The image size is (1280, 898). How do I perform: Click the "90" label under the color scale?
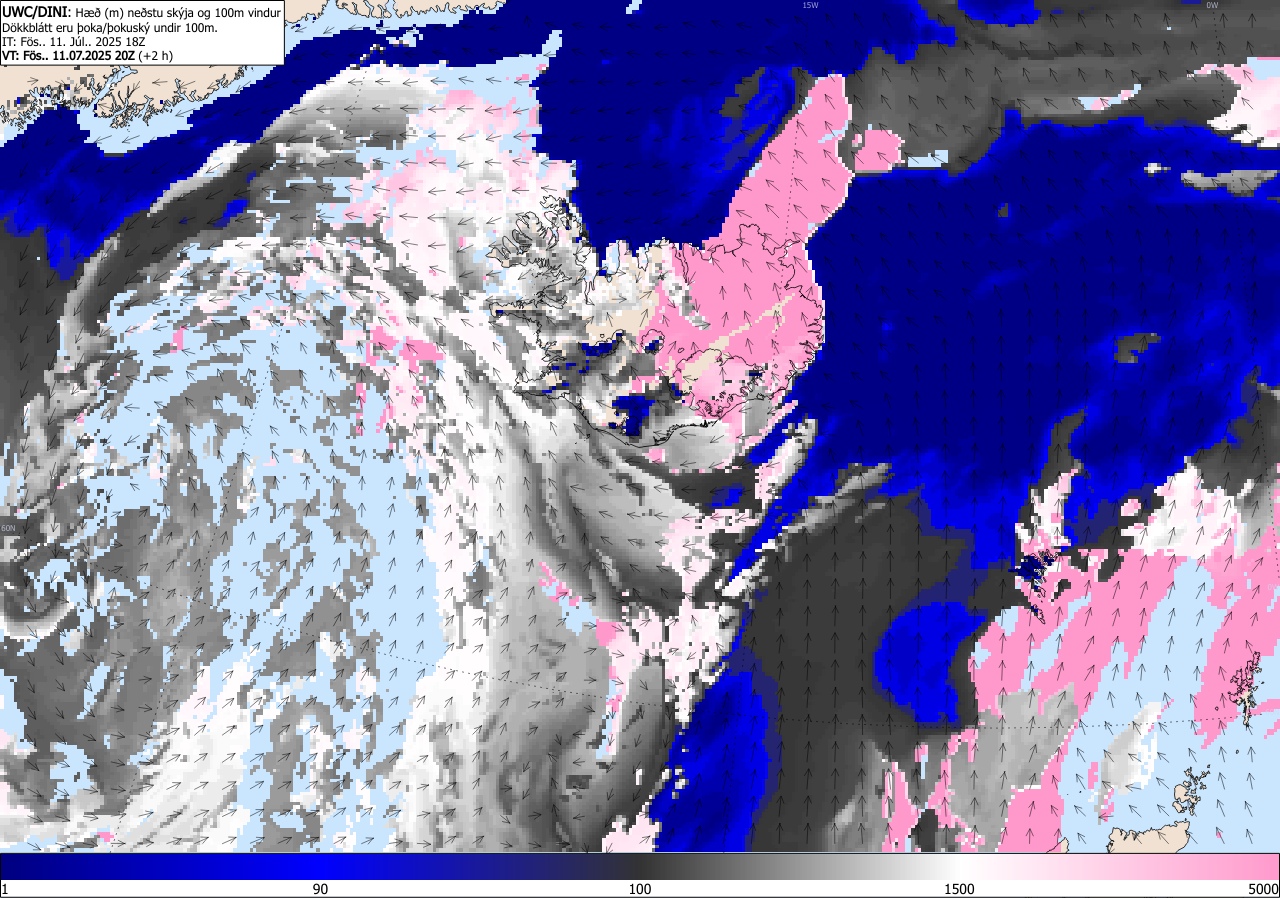pos(320,889)
